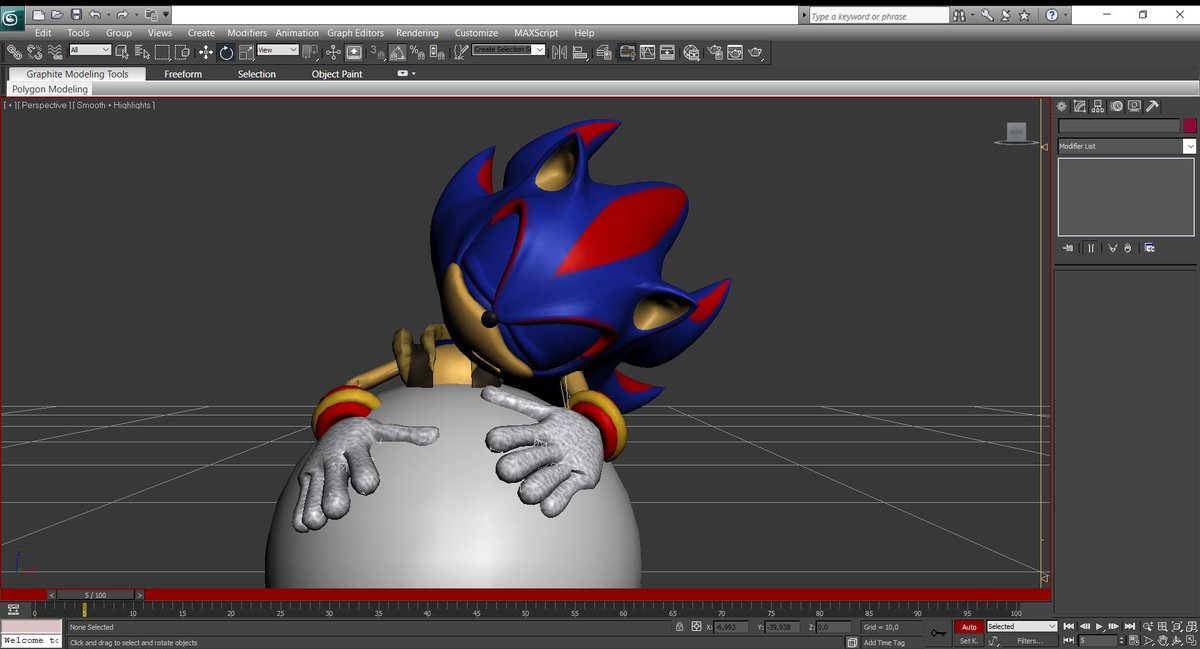Image resolution: width=1200 pixels, height=649 pixels.
Task: Open the Selection Filter 'All' dropdown
Action: (90, 50)
